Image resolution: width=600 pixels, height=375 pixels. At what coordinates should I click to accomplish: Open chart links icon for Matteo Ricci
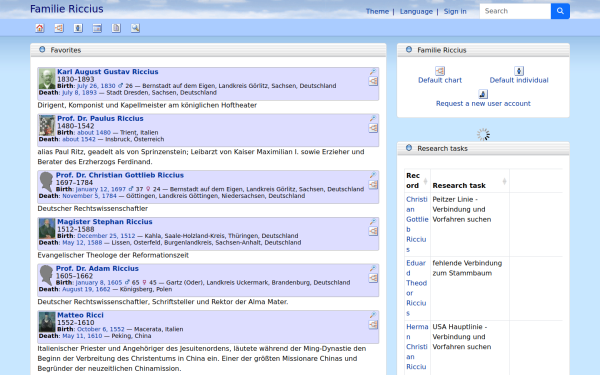click(373, 324)
